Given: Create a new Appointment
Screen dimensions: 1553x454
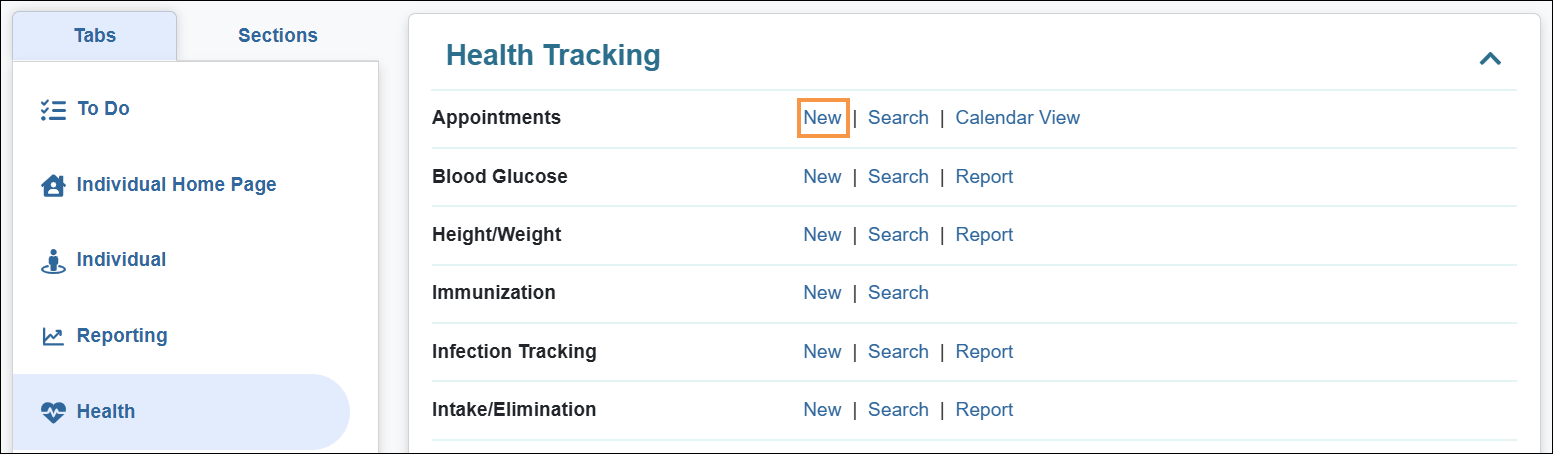Looking at the screenshot, I should point(822,118).
